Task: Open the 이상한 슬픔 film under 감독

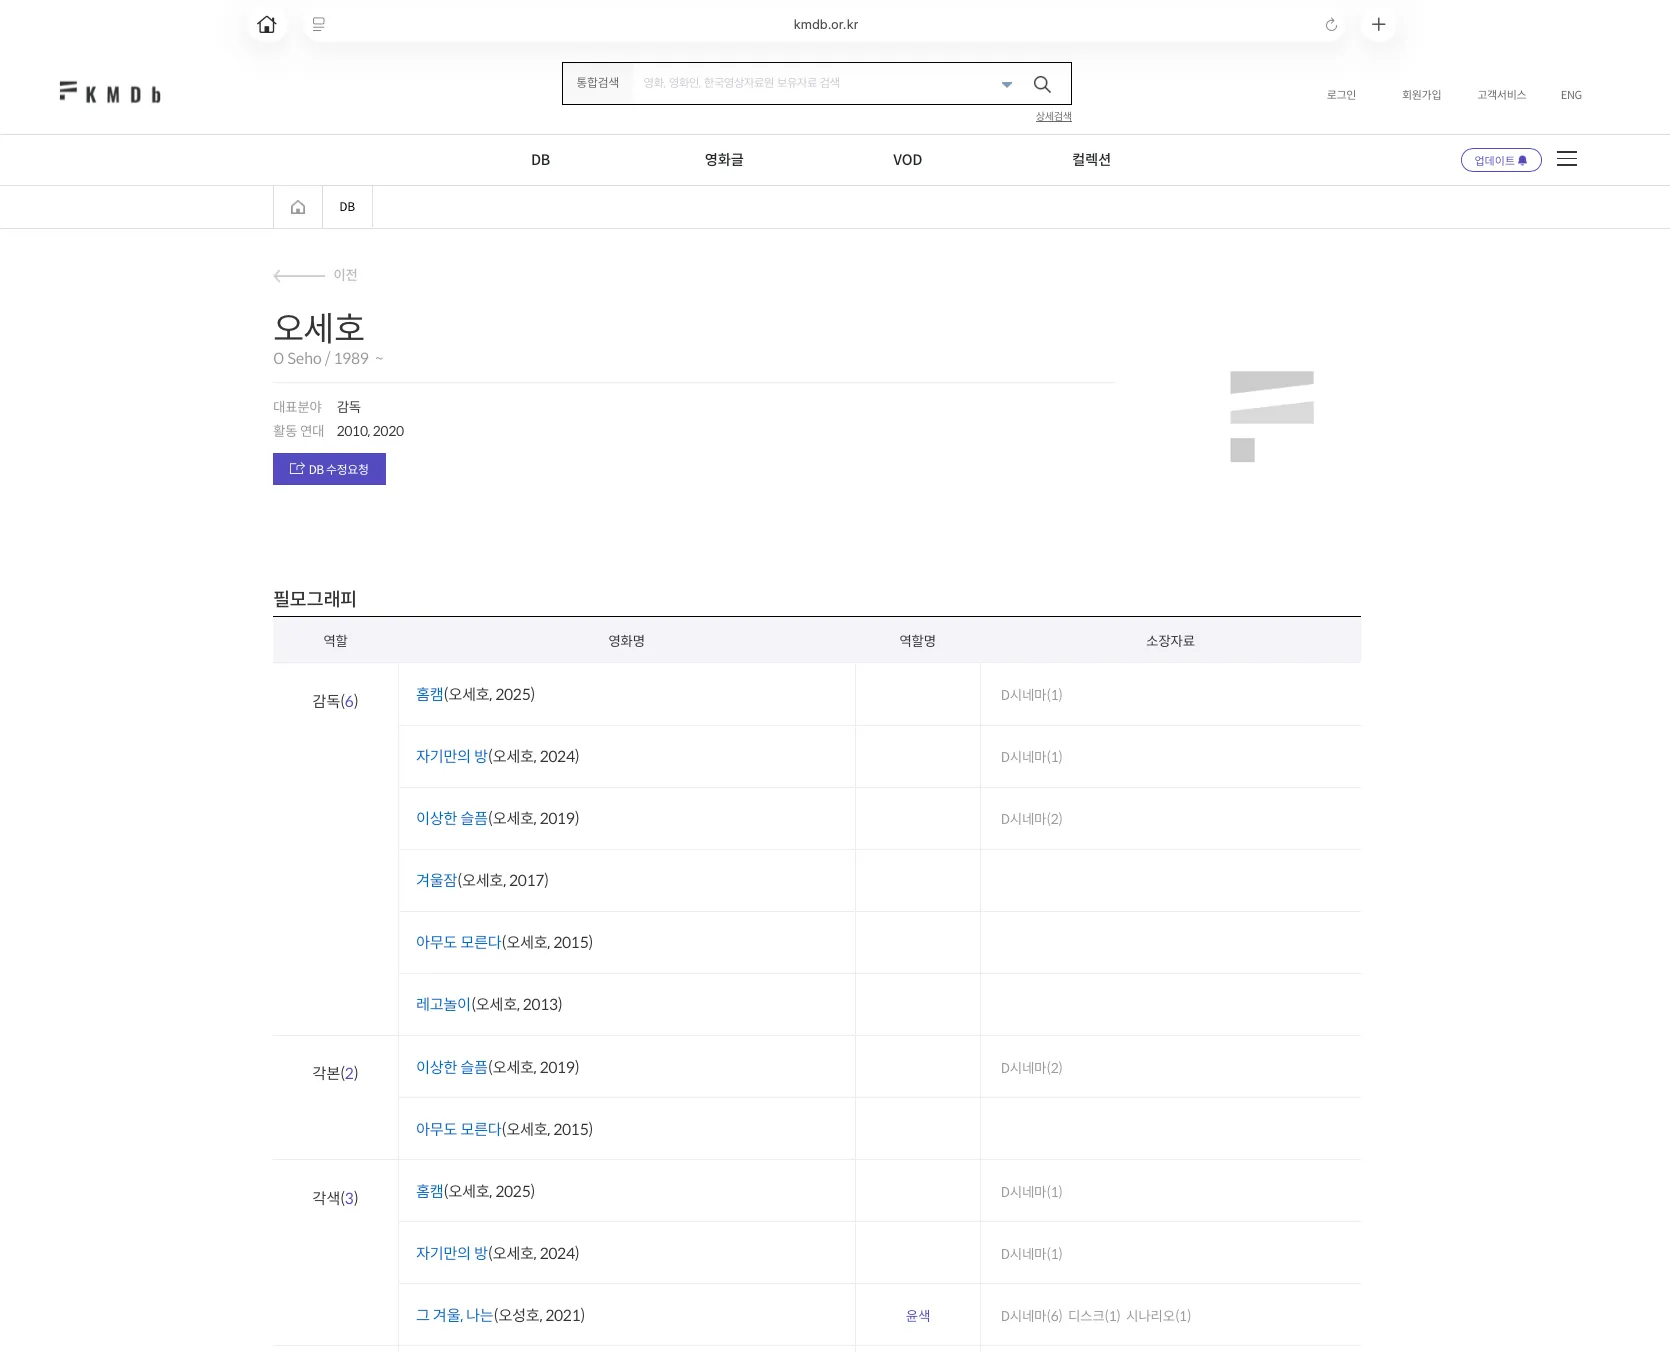Action: coord(451,818)
